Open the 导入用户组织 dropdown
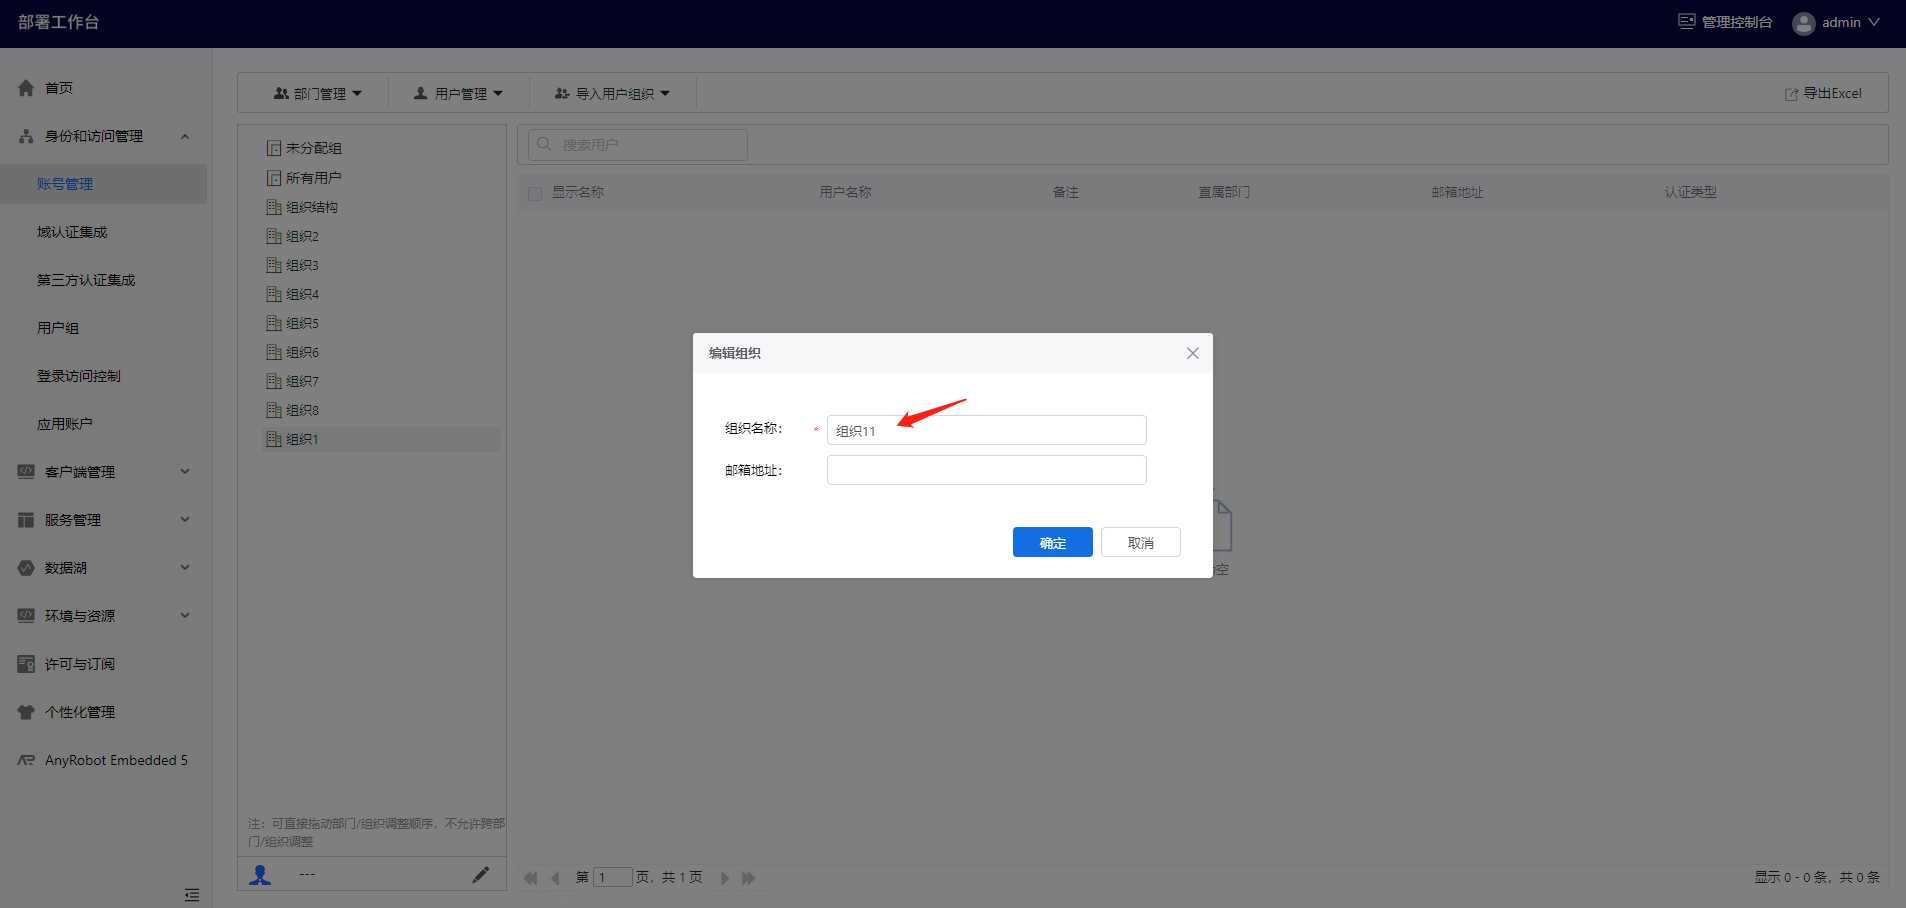This screenshot has width=1906, height=908. [x=612, y=93]
